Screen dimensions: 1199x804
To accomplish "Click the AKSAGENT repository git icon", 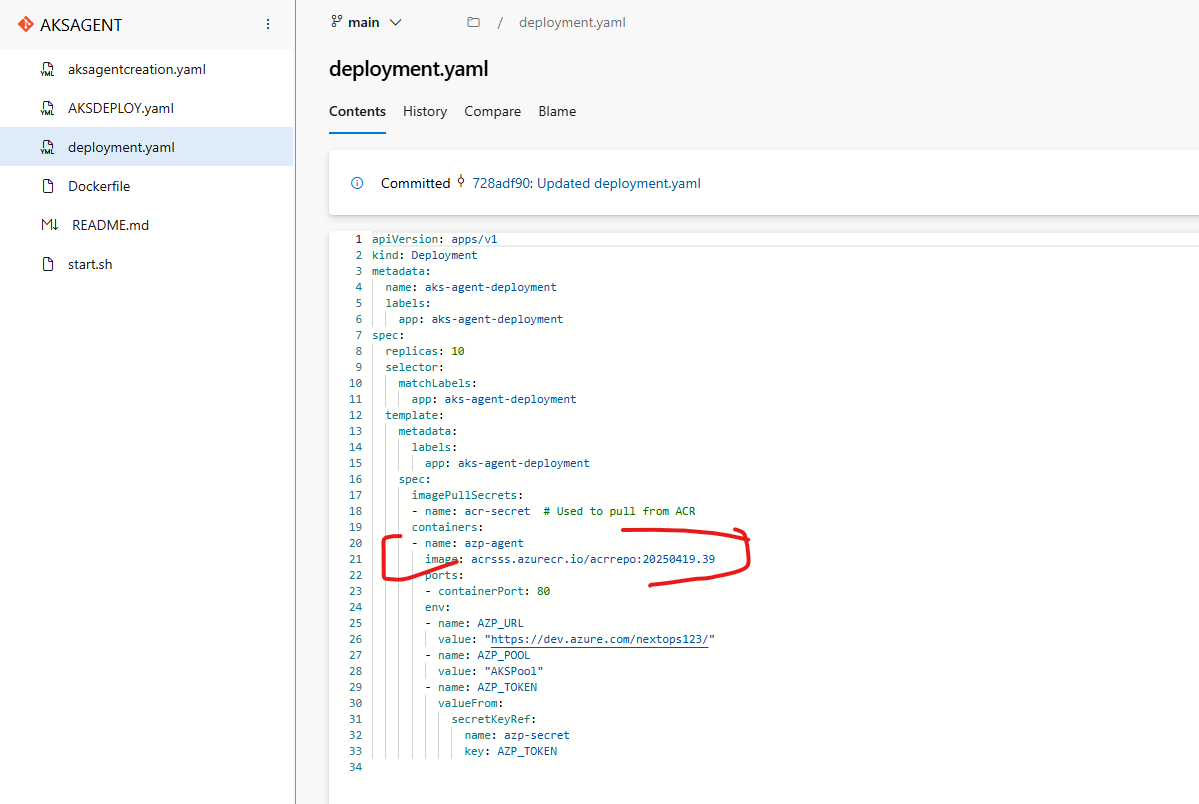I will pyautogui.click(x=25, y=24).
